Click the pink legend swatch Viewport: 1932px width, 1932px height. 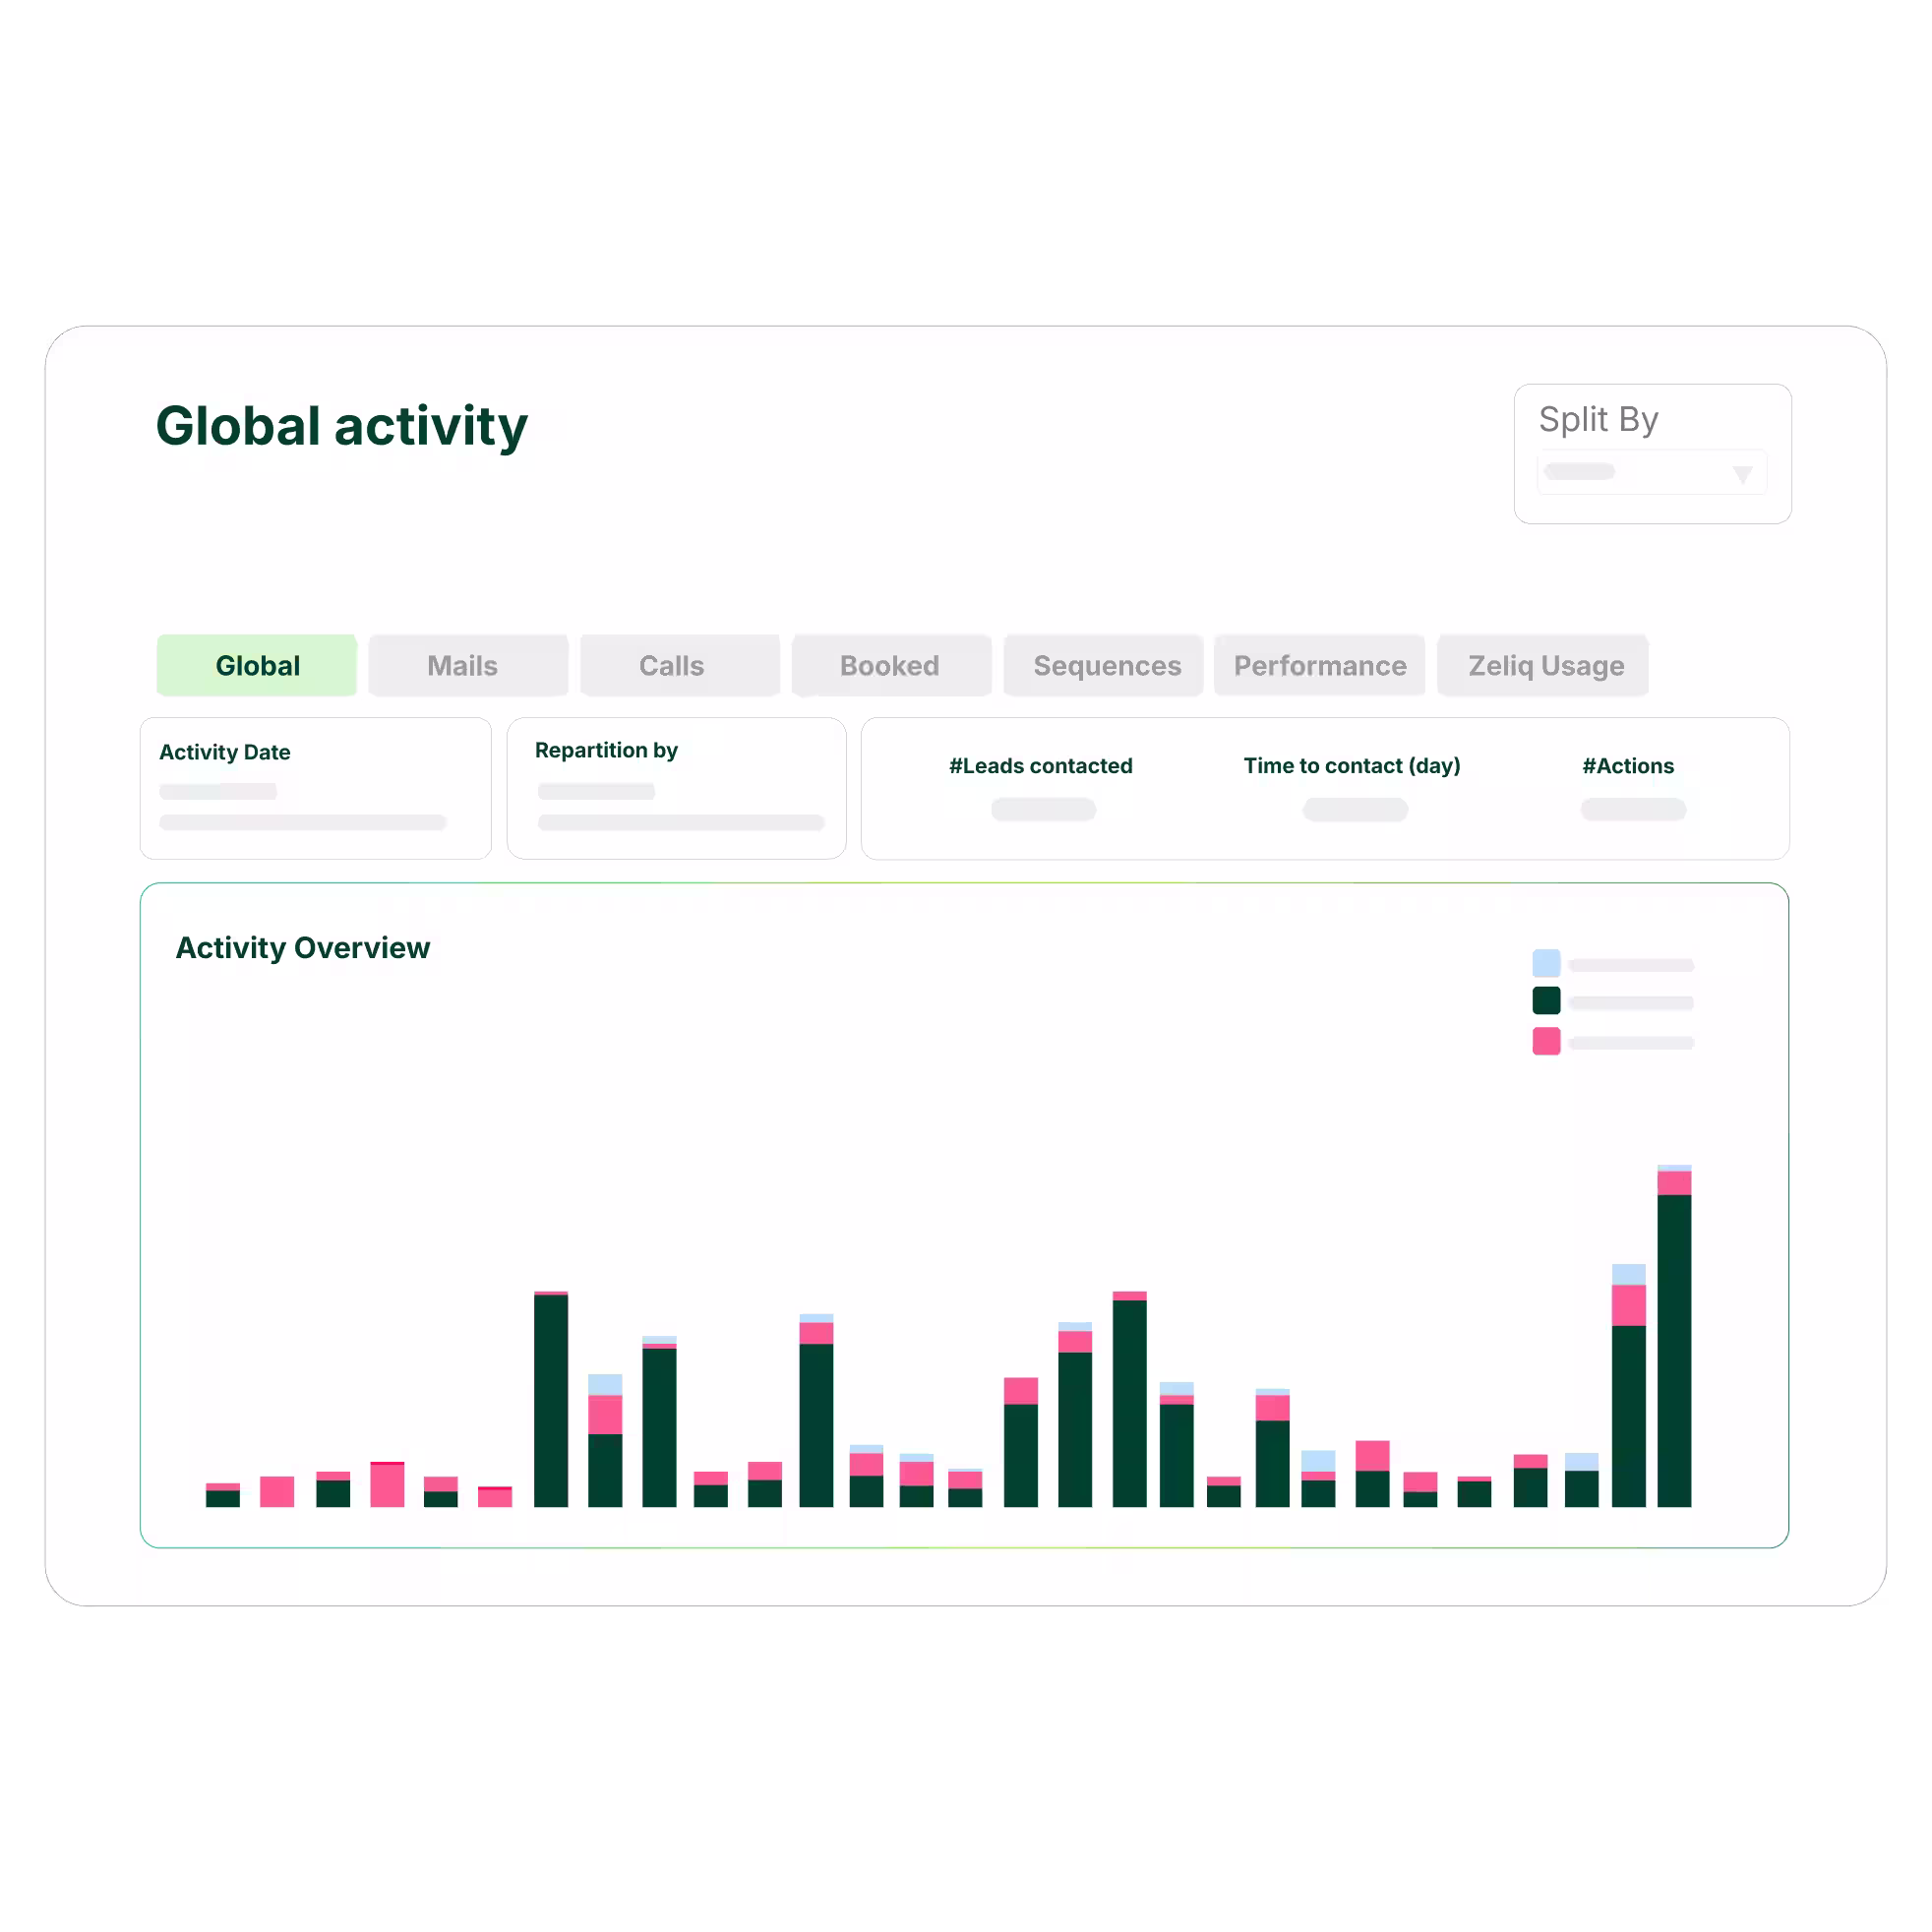[x=1546, y=1041]
